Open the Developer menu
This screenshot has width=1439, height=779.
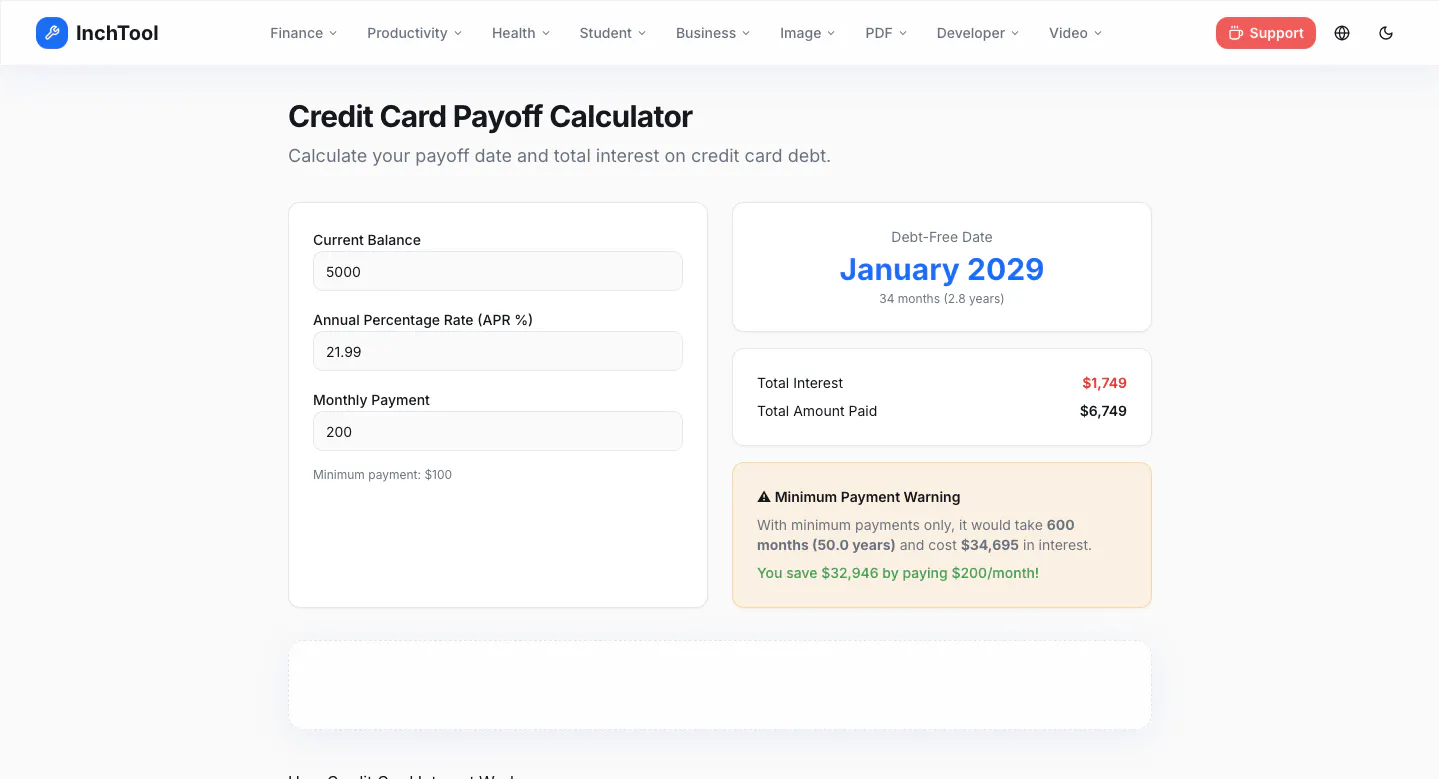click(978, 33)
